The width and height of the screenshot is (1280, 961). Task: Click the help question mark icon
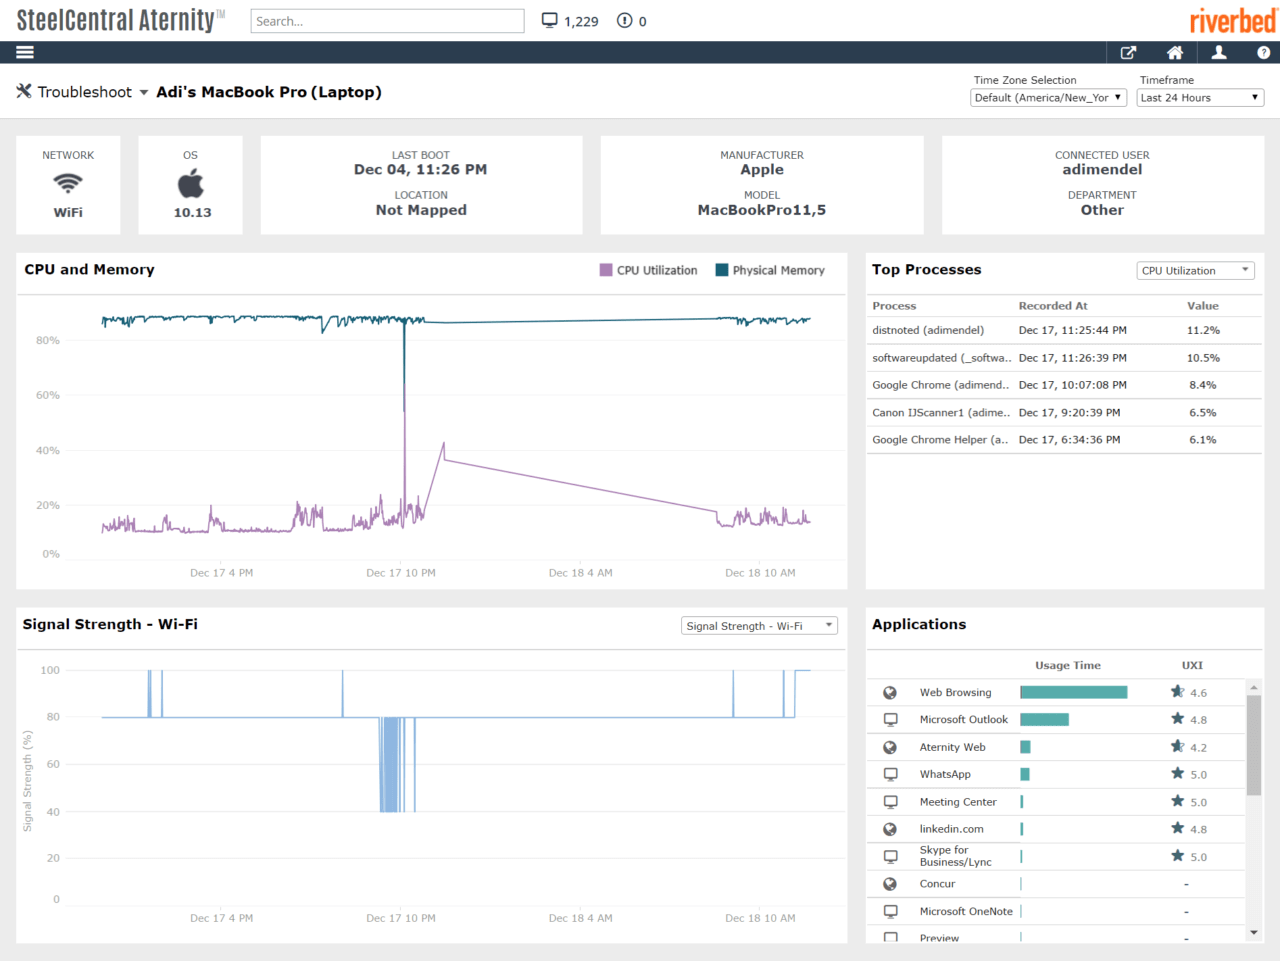point(1261,52)
